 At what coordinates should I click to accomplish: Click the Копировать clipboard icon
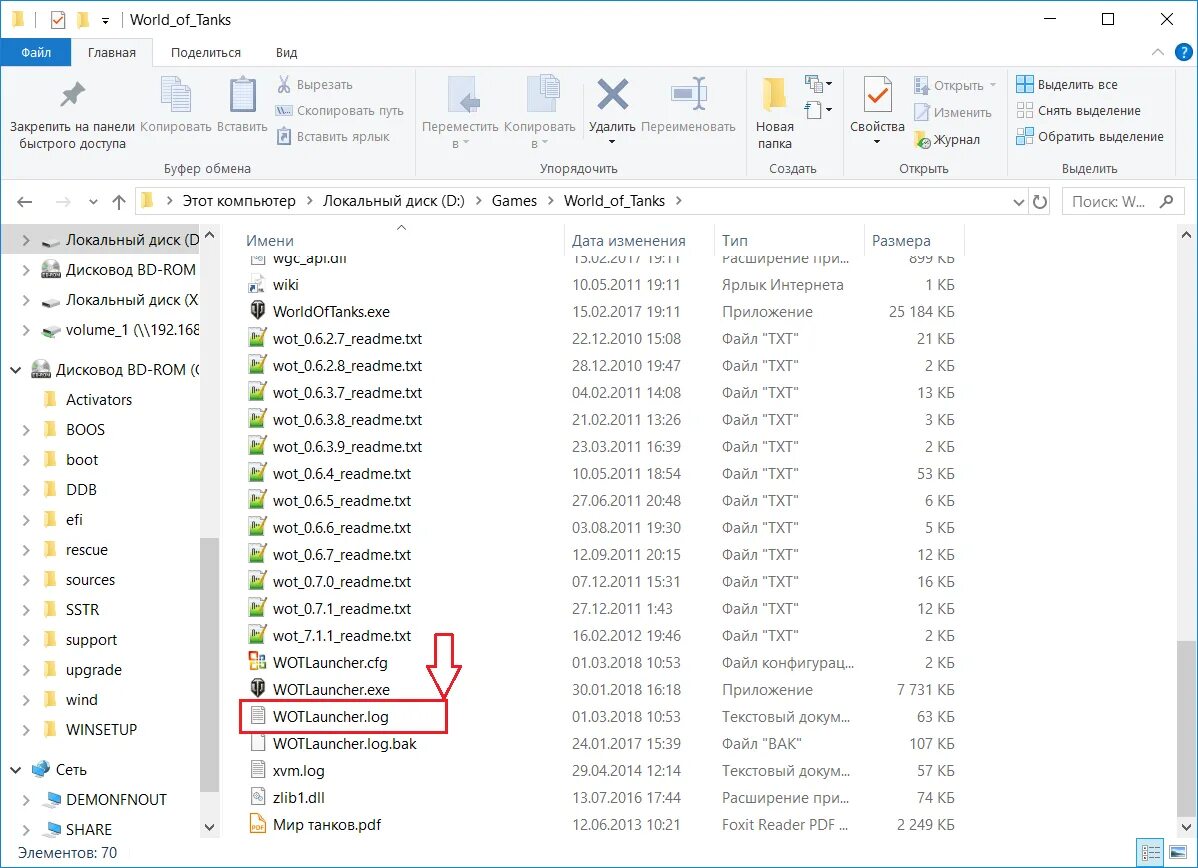pos(176,96)
